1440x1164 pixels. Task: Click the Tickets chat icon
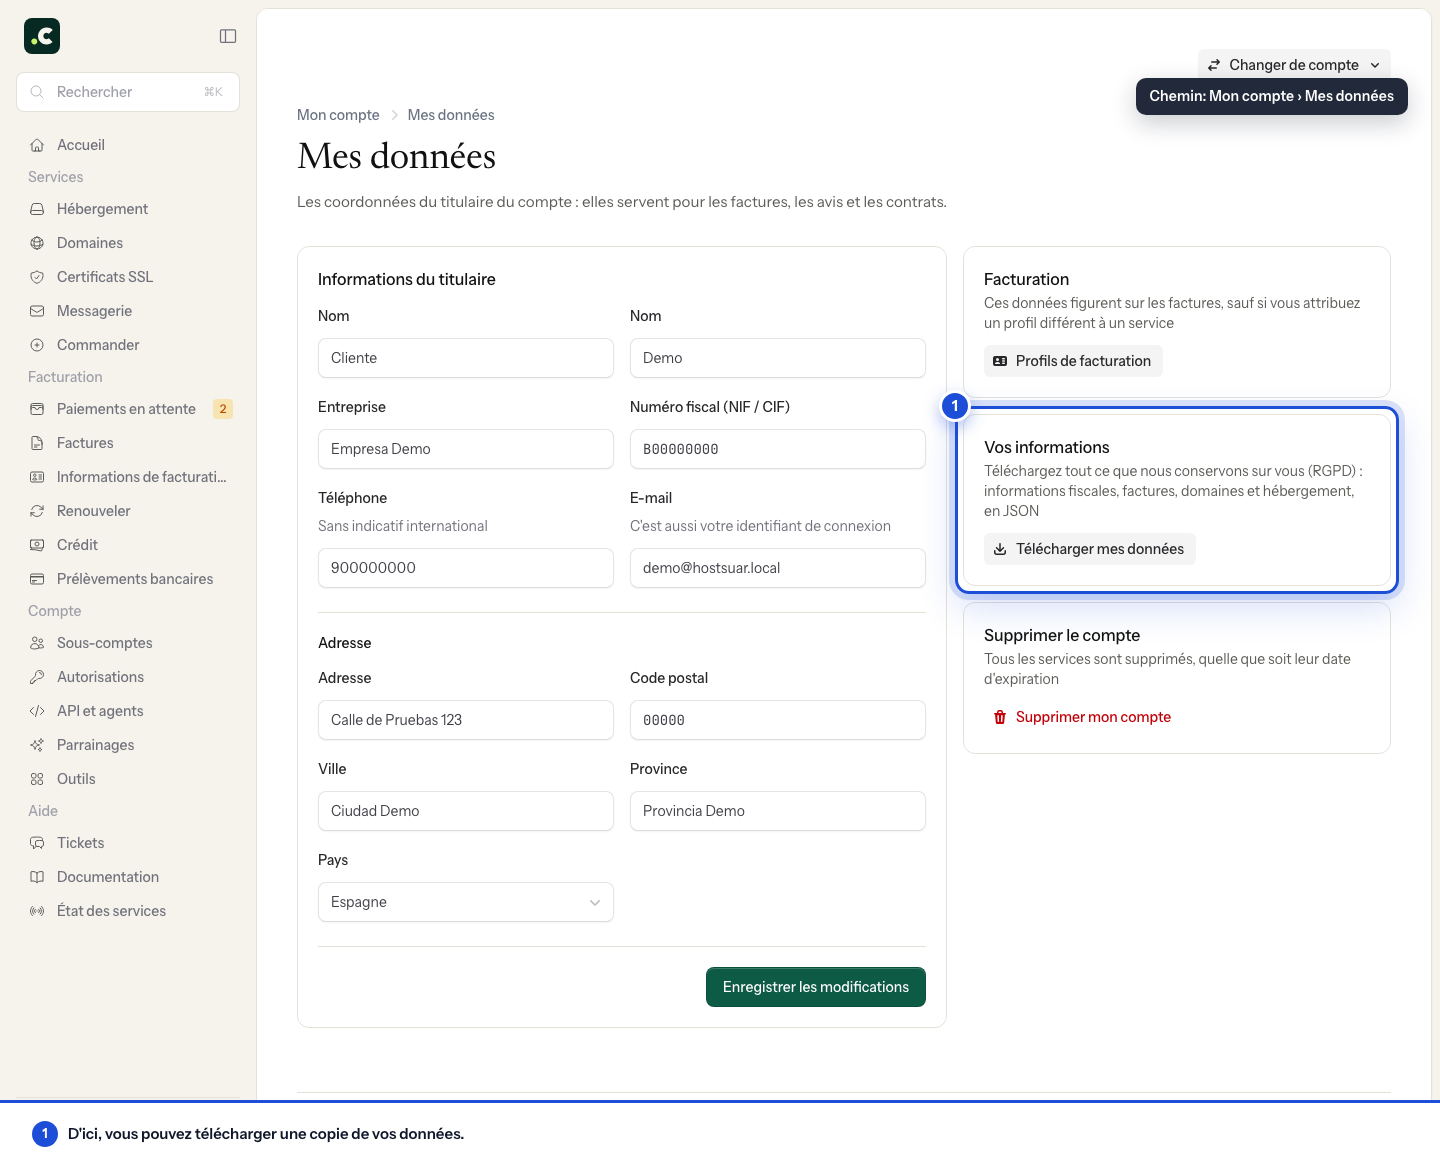37,843
